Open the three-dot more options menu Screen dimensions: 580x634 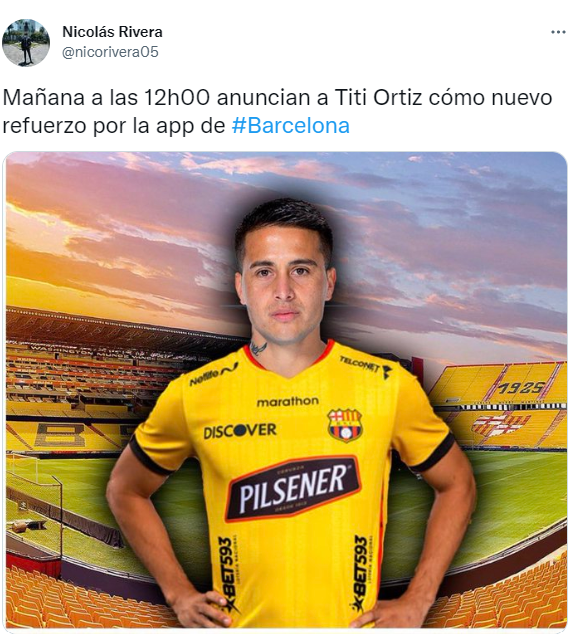558,32
